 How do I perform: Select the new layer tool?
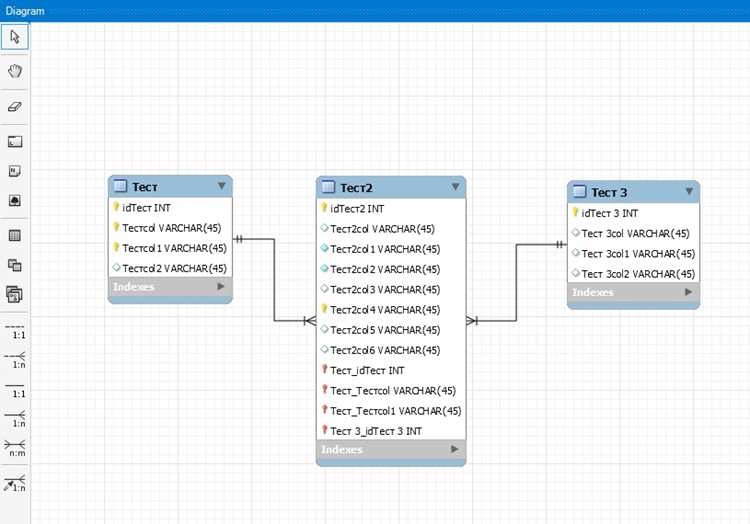[x=15, y=142]
